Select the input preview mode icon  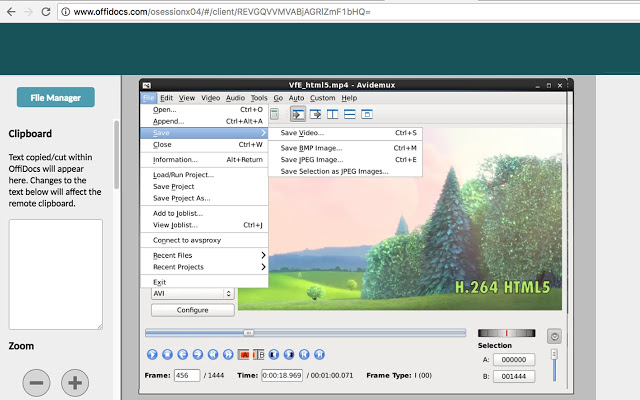298,114
